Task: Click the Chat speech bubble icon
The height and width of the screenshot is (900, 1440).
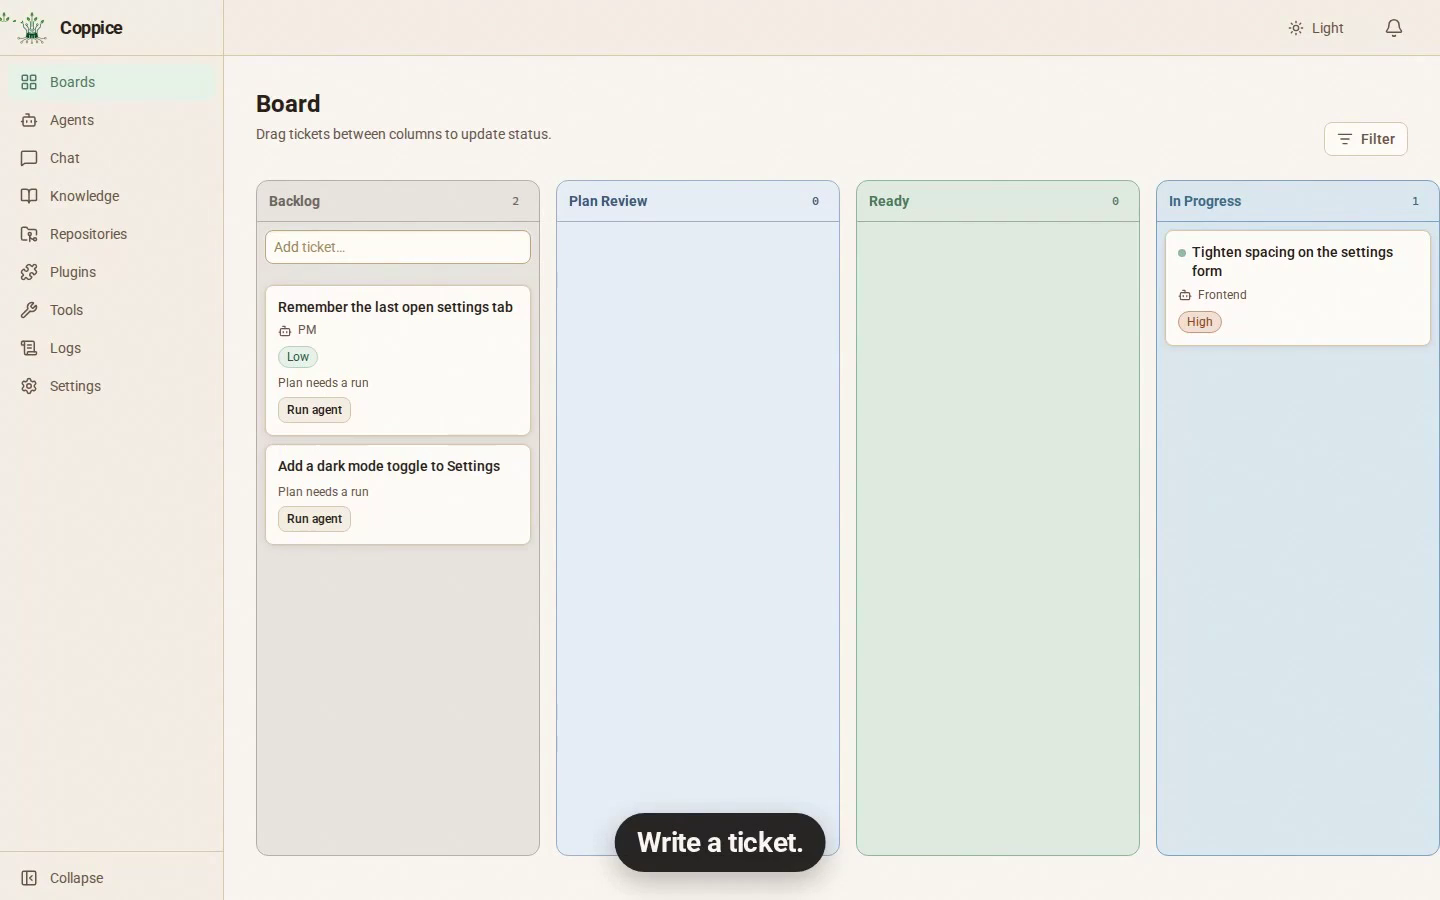Action: tap(29, 158)
